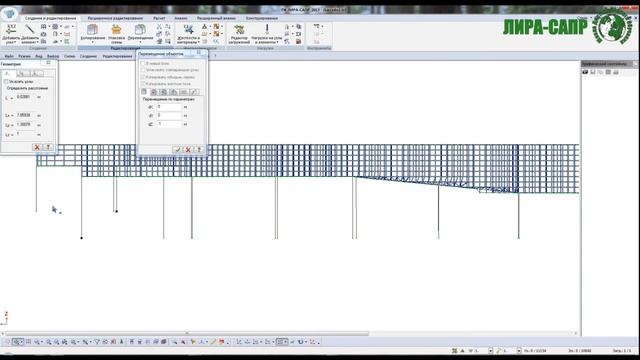This screenshot has width=640, height=360.
Task: Open the LIRA-SAPR application menu orb
Action: pos(9,13)
